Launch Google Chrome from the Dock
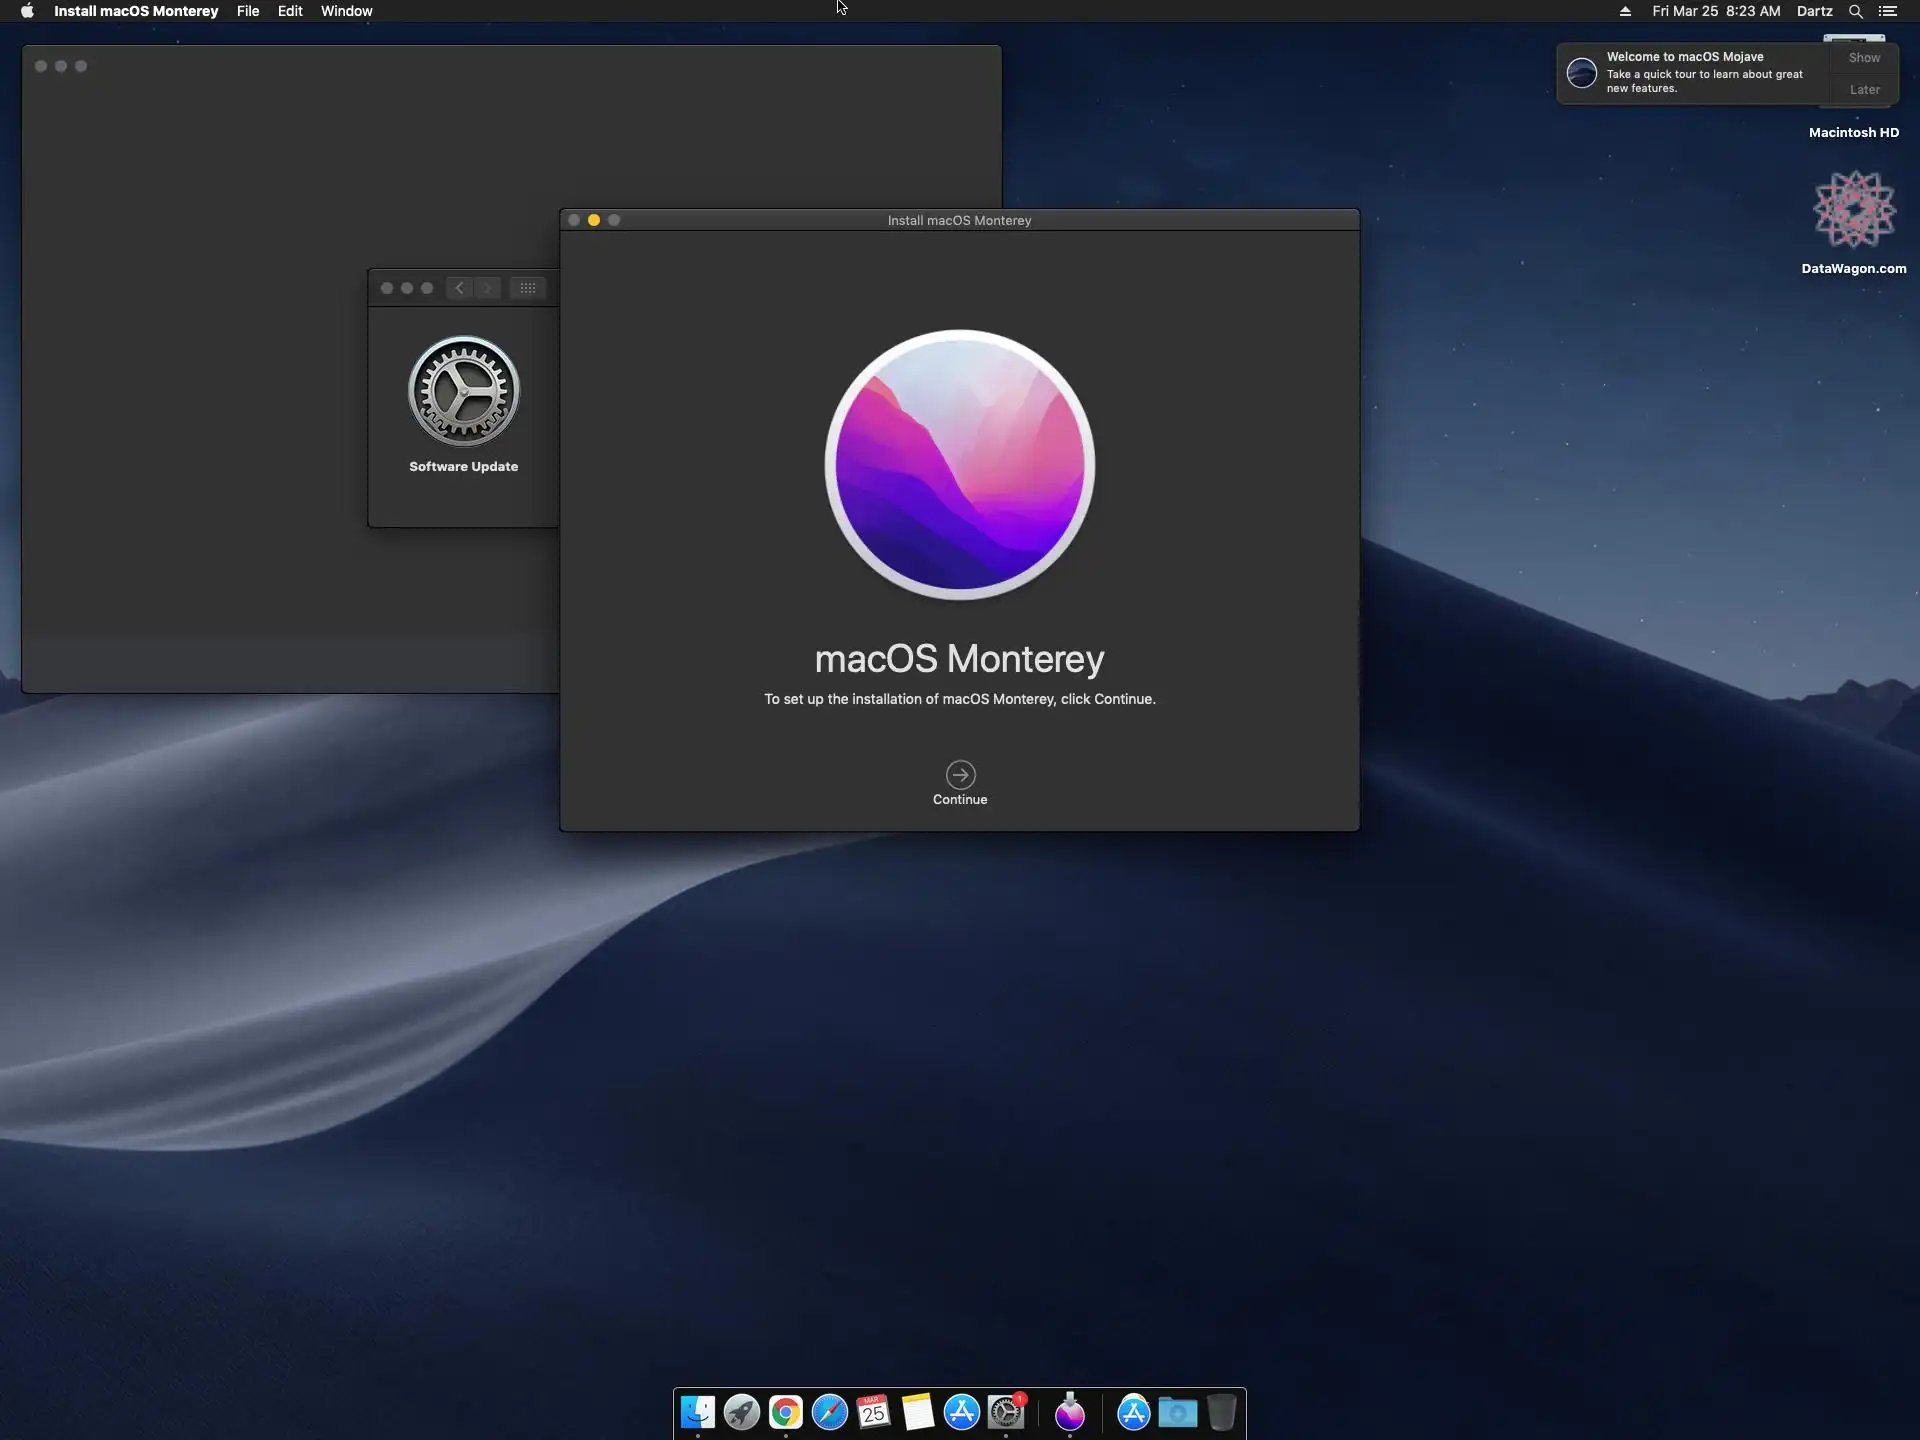Screen dimensions: 1920x1440 pyautogui.click(x=785, y=1412)
